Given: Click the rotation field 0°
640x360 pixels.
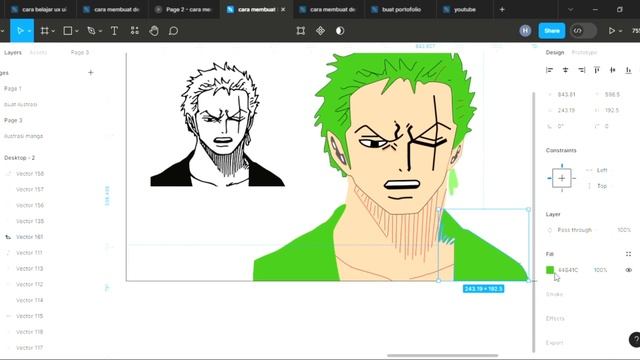Looking at the screenshot, I should click(x=560, y=126).
